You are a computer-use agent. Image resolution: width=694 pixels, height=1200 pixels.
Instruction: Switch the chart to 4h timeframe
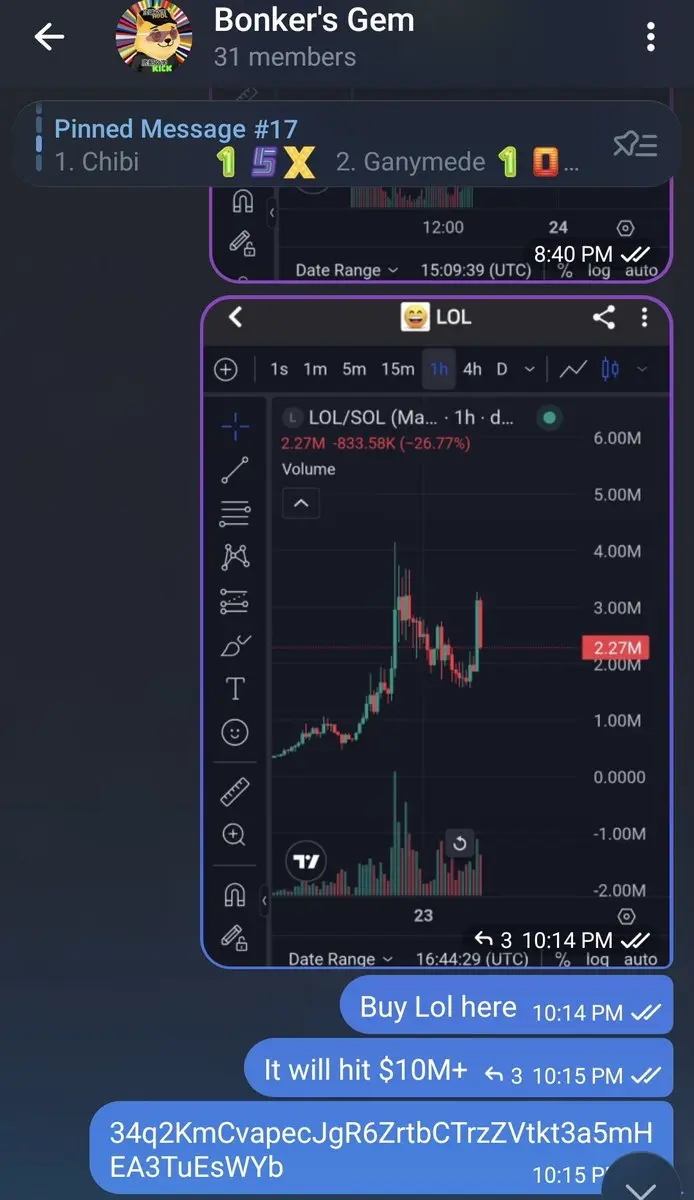pos(472,369)
